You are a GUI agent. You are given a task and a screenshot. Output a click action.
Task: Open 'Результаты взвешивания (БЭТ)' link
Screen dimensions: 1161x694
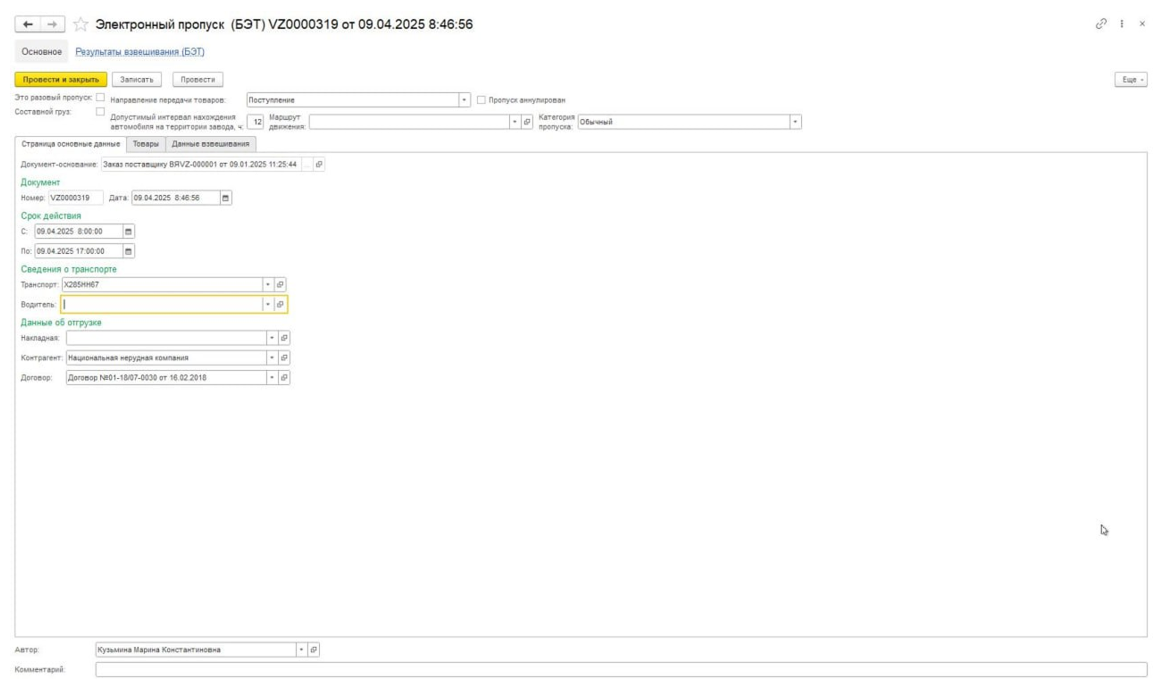(x=140, y=52)
